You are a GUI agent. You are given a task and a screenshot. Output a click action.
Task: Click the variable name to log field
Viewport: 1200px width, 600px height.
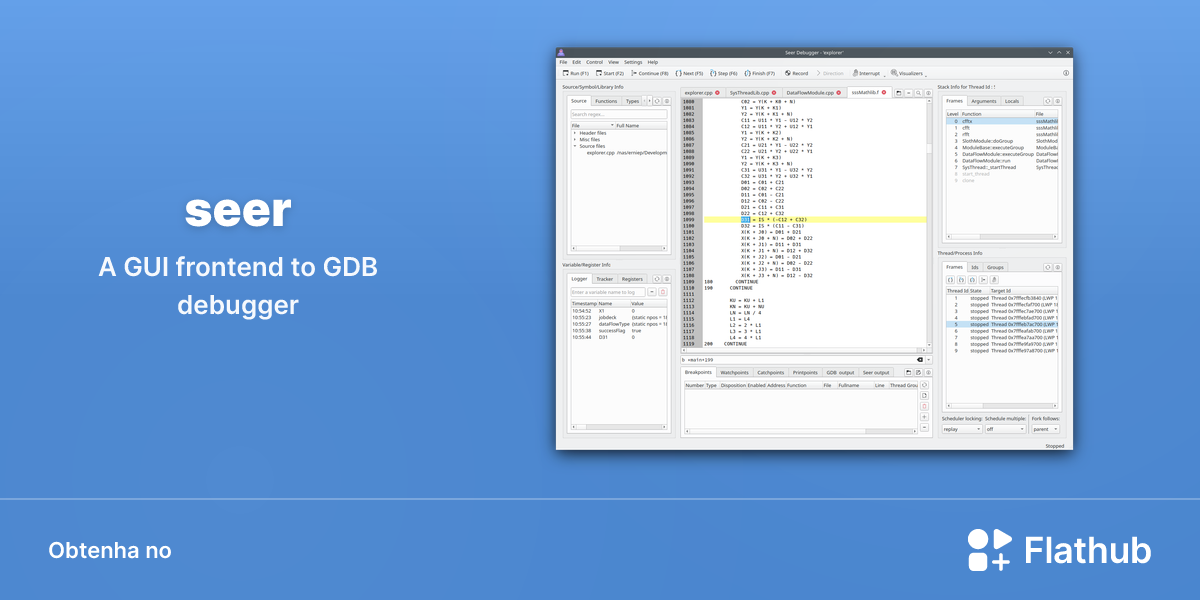click(x=608, y=292)
